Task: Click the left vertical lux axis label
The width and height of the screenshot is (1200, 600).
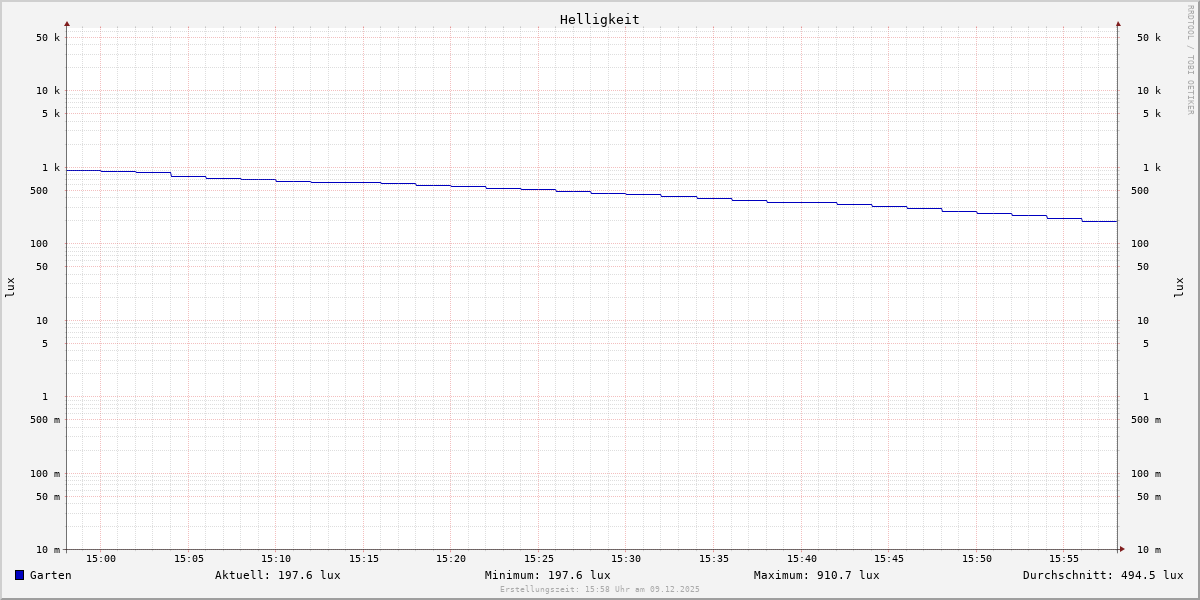Action: point(10,287)
